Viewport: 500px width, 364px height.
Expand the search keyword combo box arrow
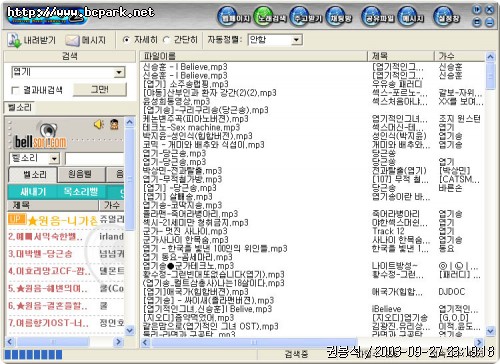pyautogui.click(x=119, y=72)
